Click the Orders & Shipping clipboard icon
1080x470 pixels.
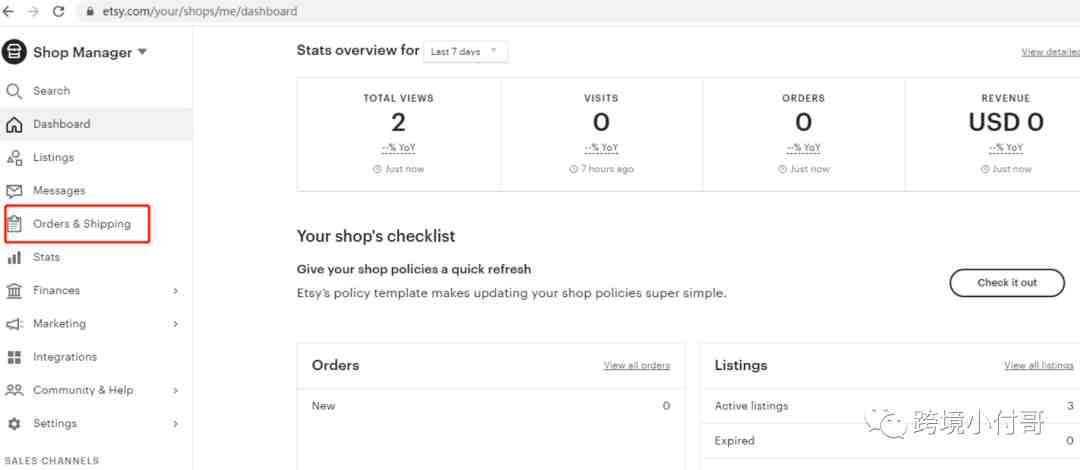pos(14,224)
